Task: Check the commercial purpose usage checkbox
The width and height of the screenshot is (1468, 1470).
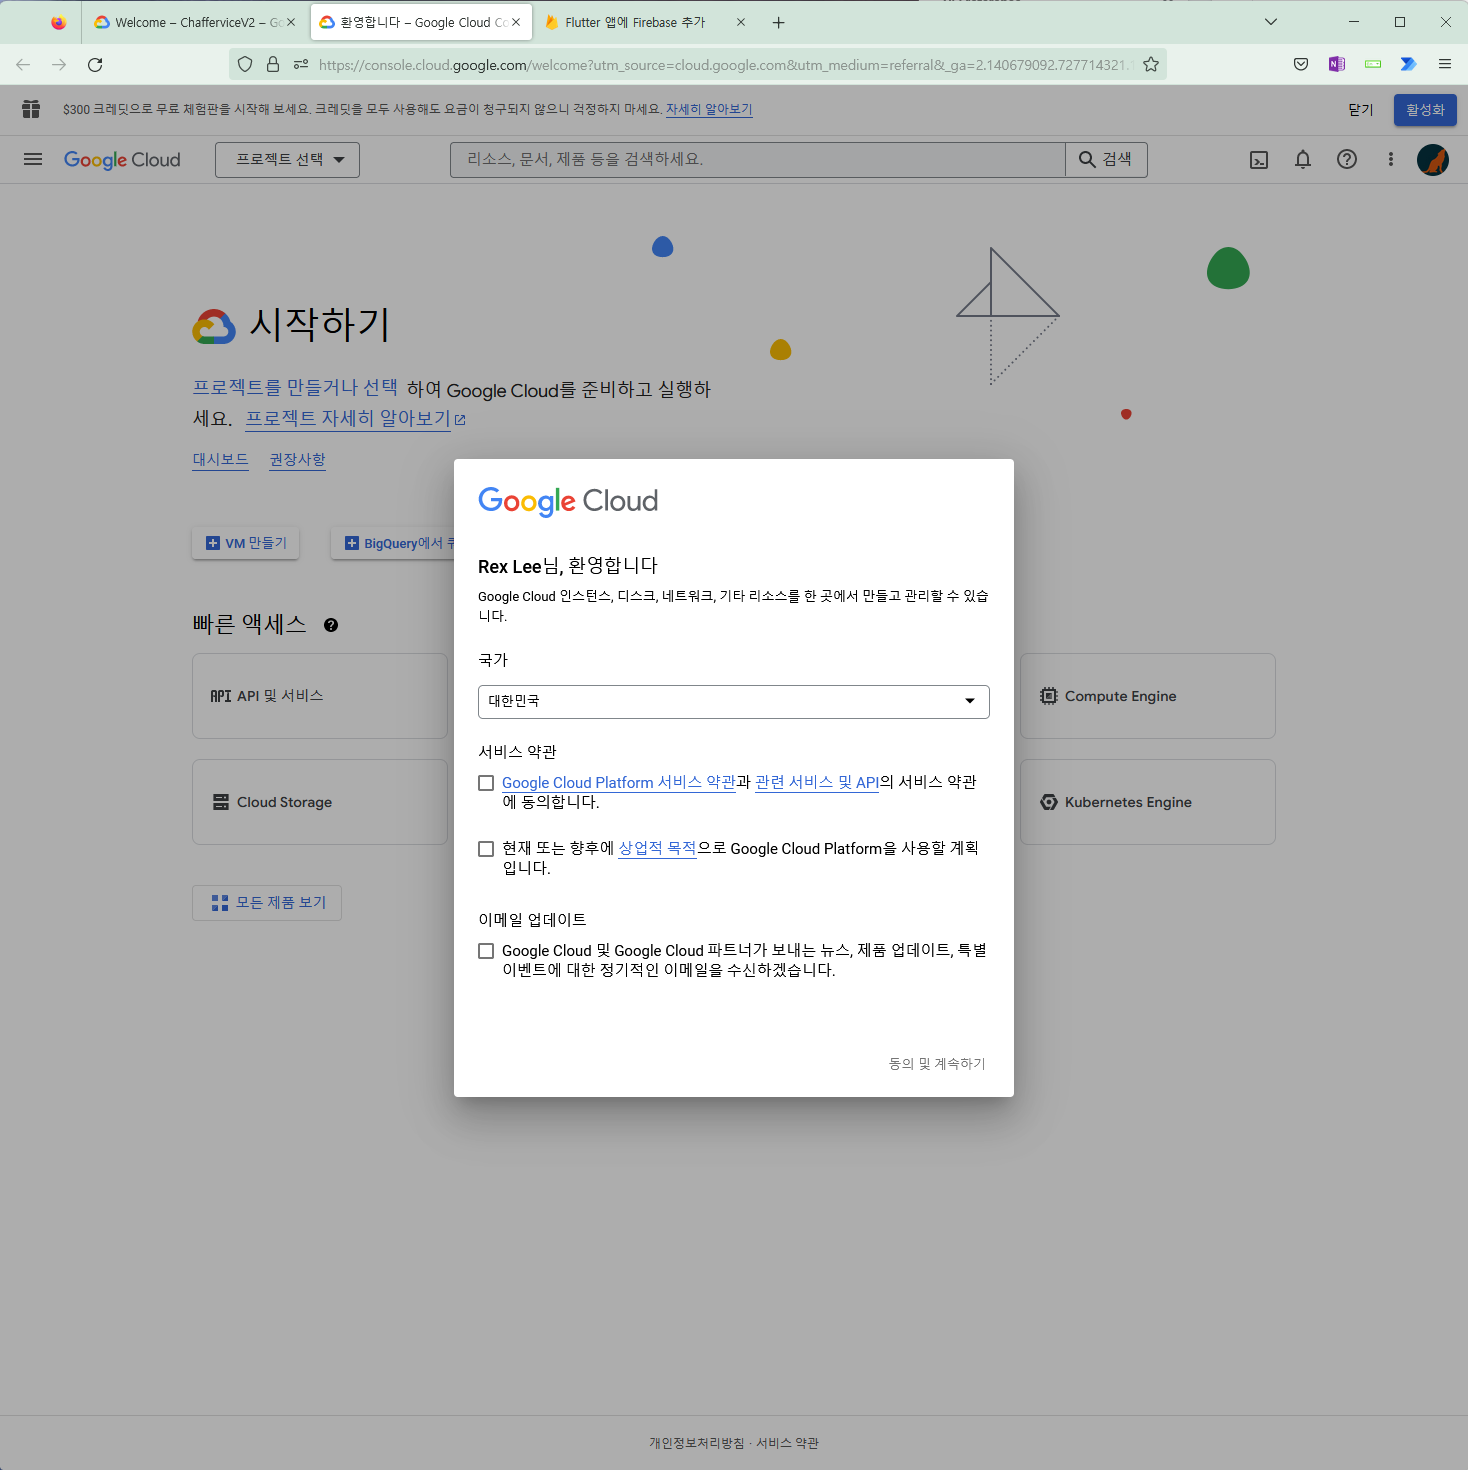Action: pyautogui.click(x=486, y=849)
